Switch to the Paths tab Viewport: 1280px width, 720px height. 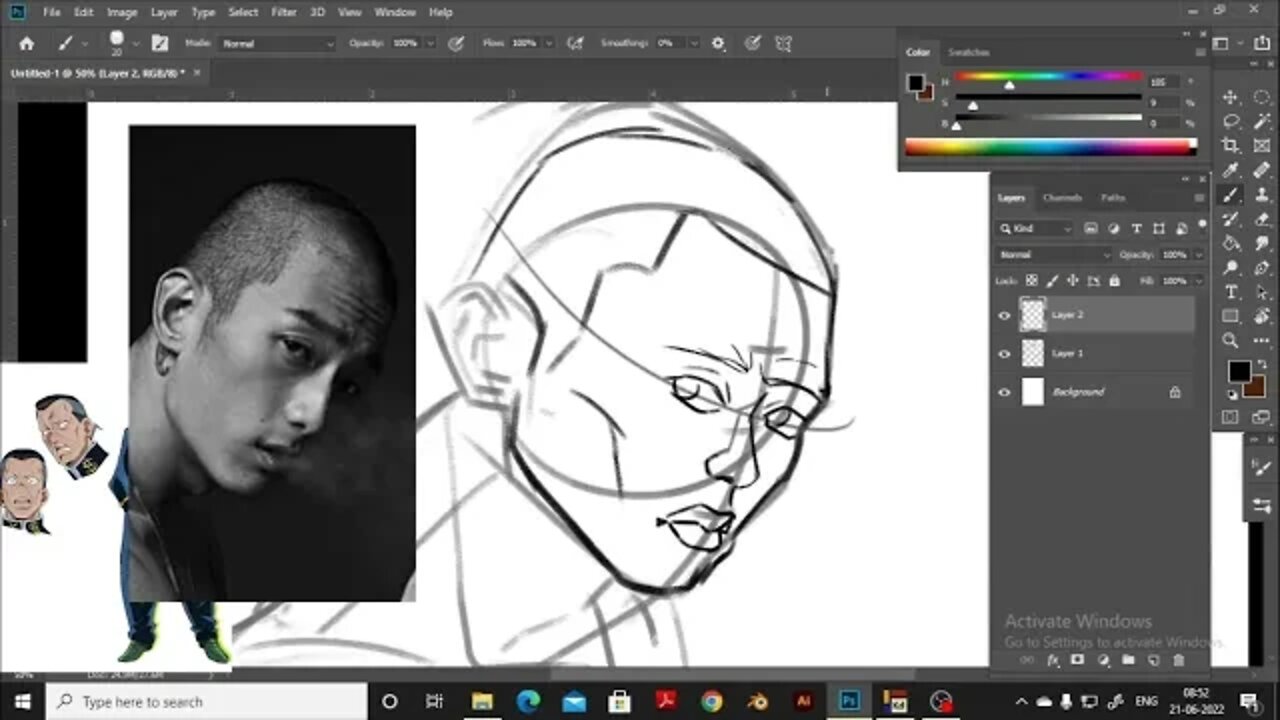1113,198
